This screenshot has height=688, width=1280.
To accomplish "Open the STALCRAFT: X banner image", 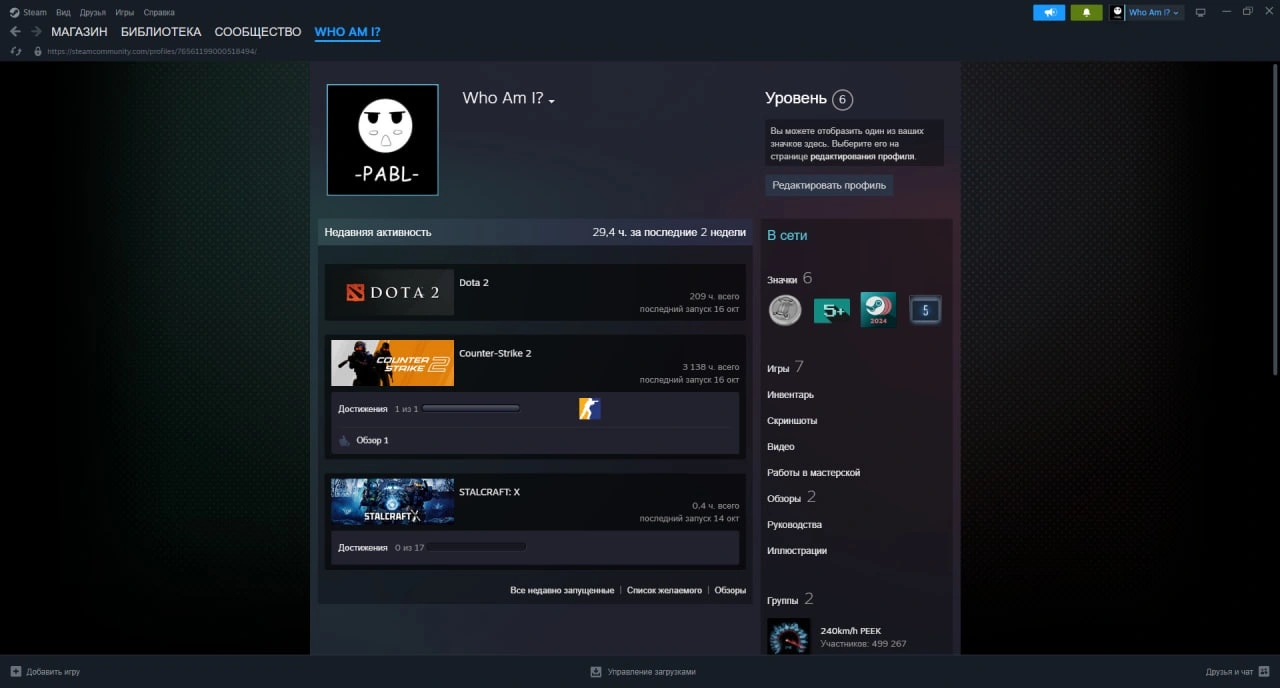I will (392, 502).
